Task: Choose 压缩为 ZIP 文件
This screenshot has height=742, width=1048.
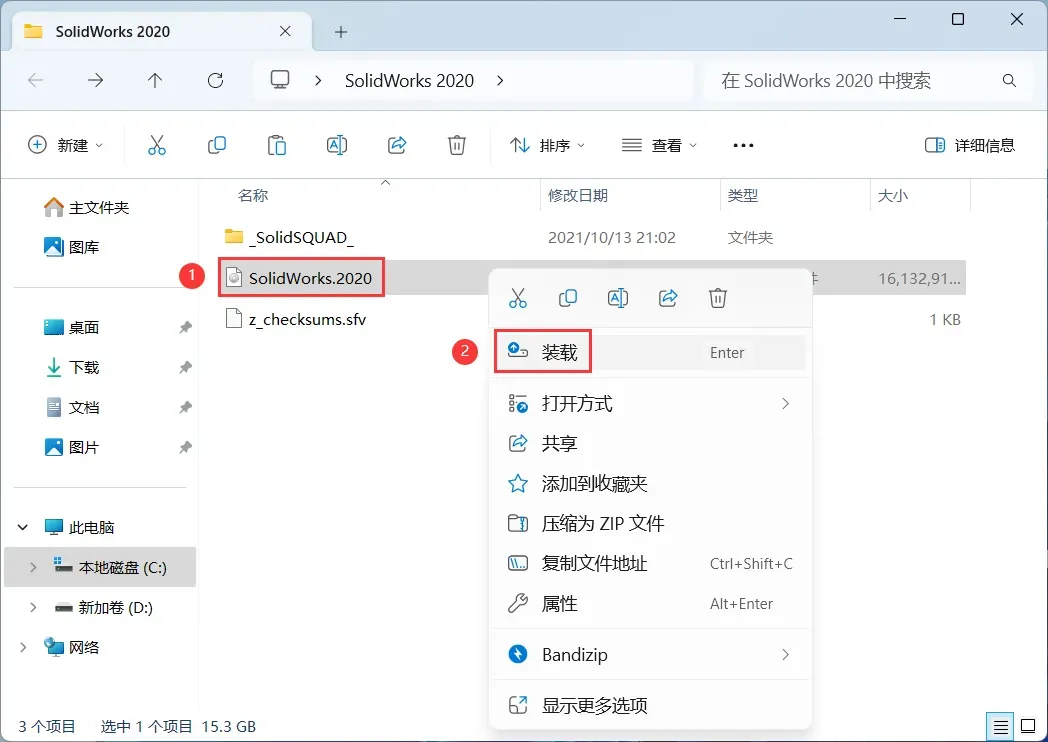Action: pos(650,523)
